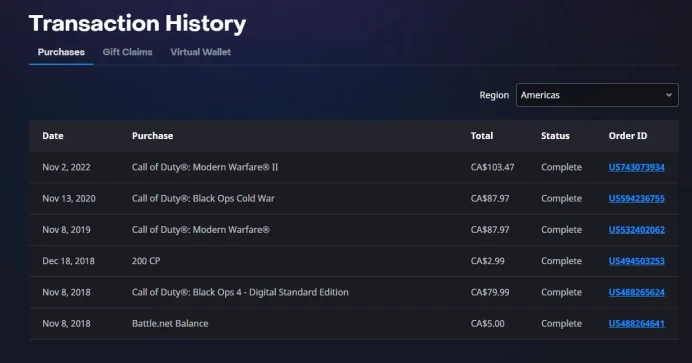Image resolution: width=692 pixels, height=363 pixels.
Task: Open the Virtual Wallet tab
Action: (201, 52)
